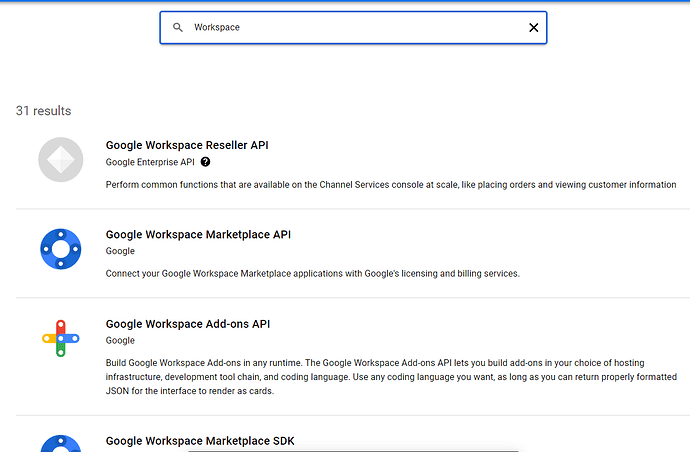Image resolution: width=690 pixels, height=452 pixels.
Task: Select the Google Enterprise API label
Action: (150, 162)
